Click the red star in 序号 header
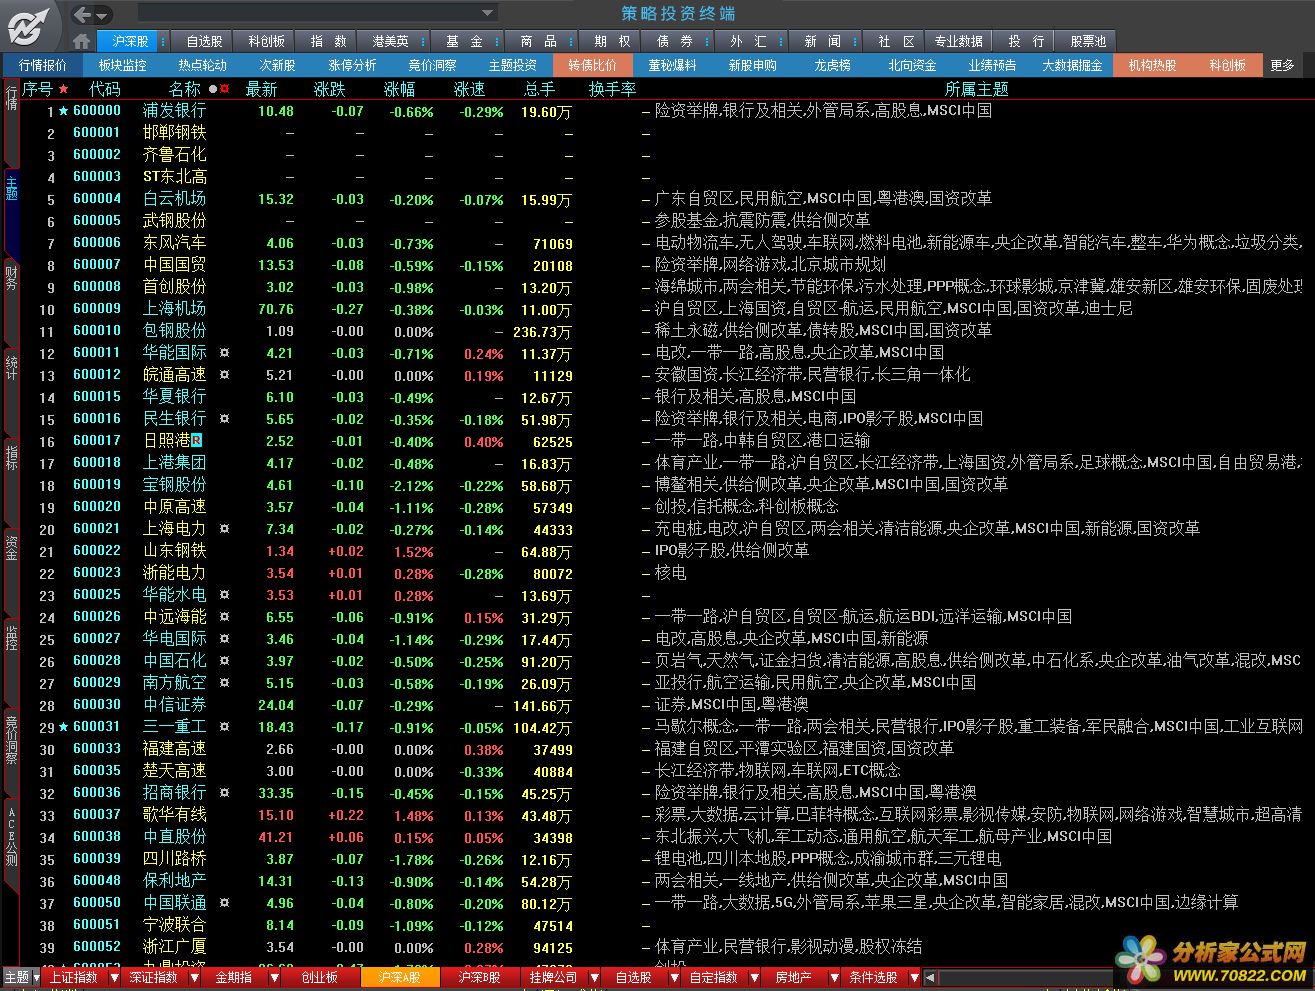The width and height of the screenshot is (1315, 991). coord(64,89)
